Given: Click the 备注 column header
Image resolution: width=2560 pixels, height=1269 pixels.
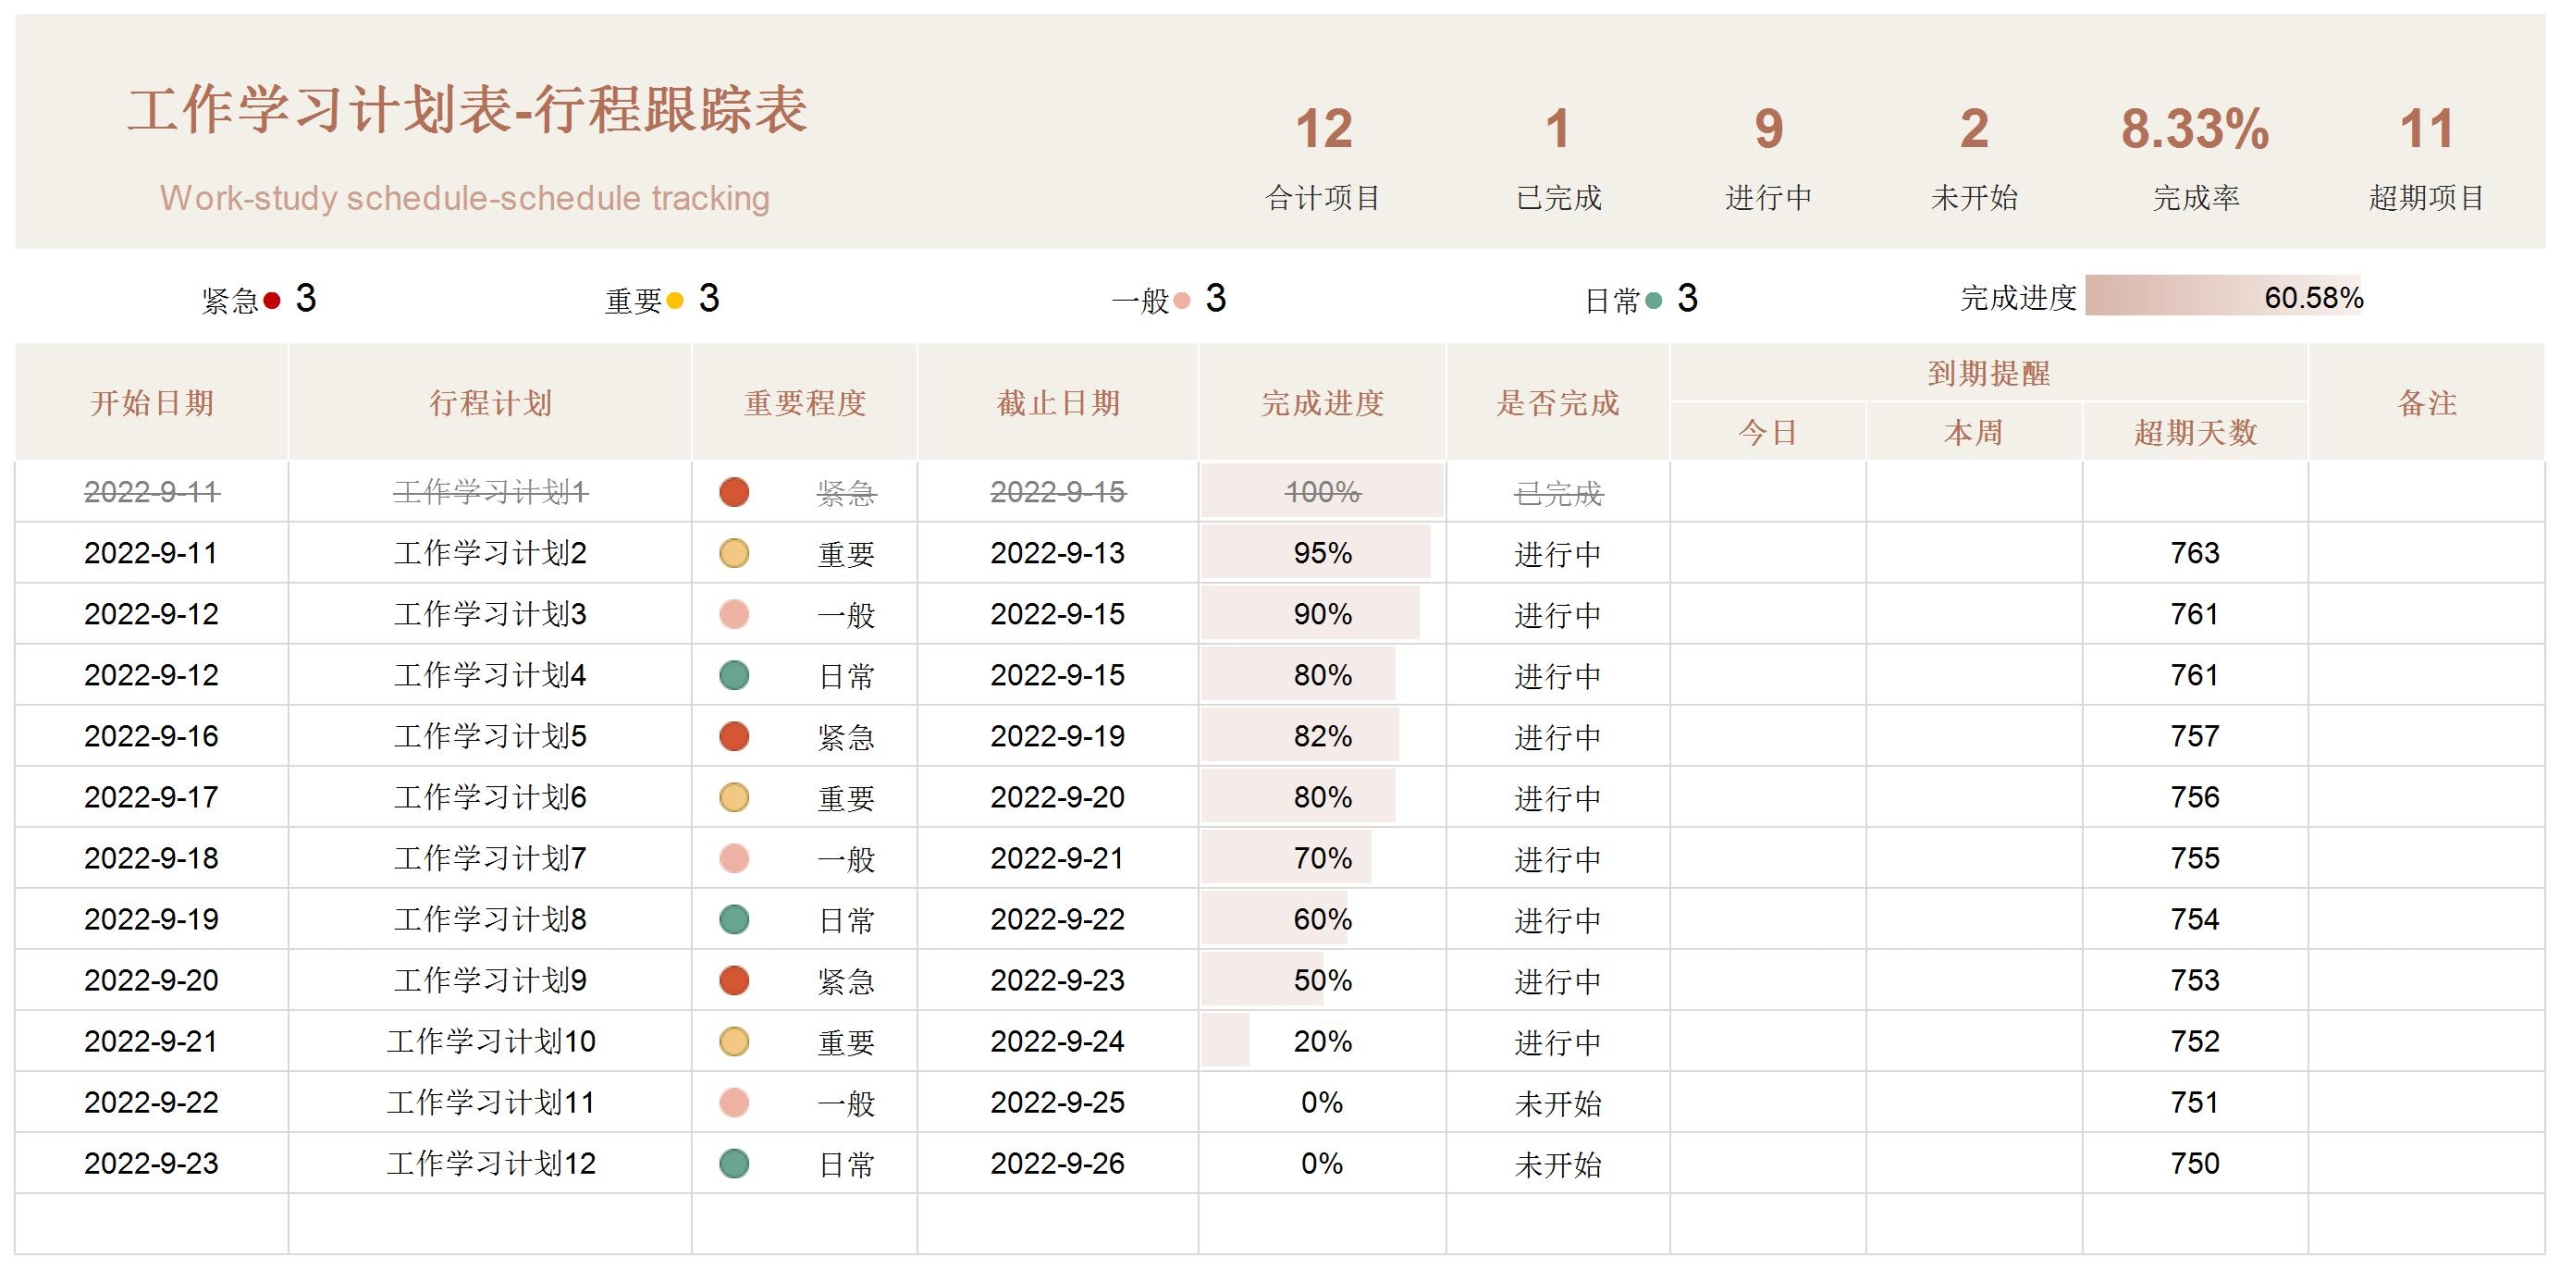Looking at the screenshot, I should 2427,403.
